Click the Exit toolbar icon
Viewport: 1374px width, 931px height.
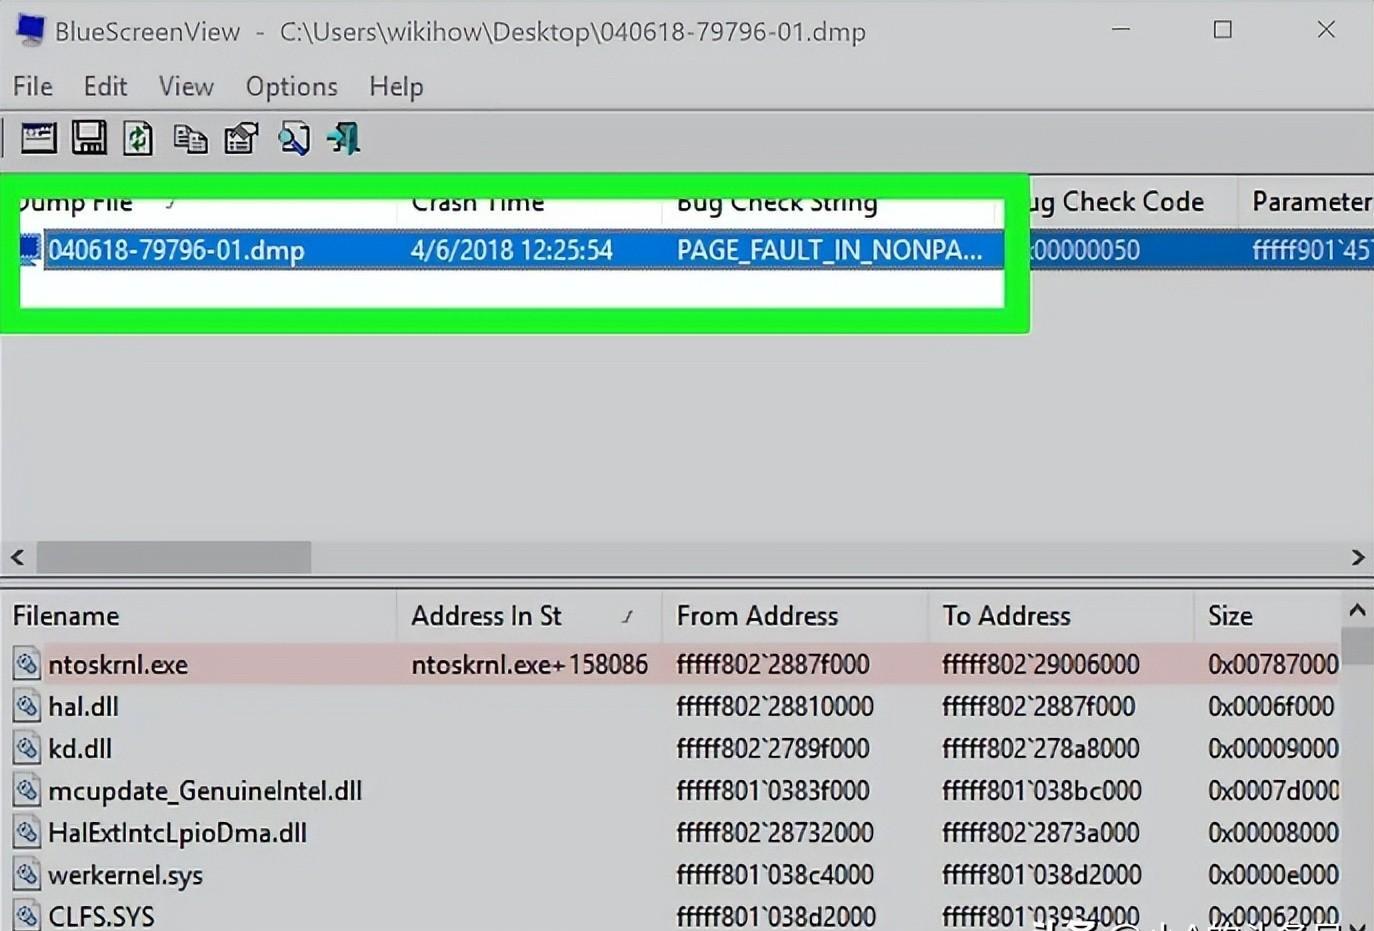[344, 138]
